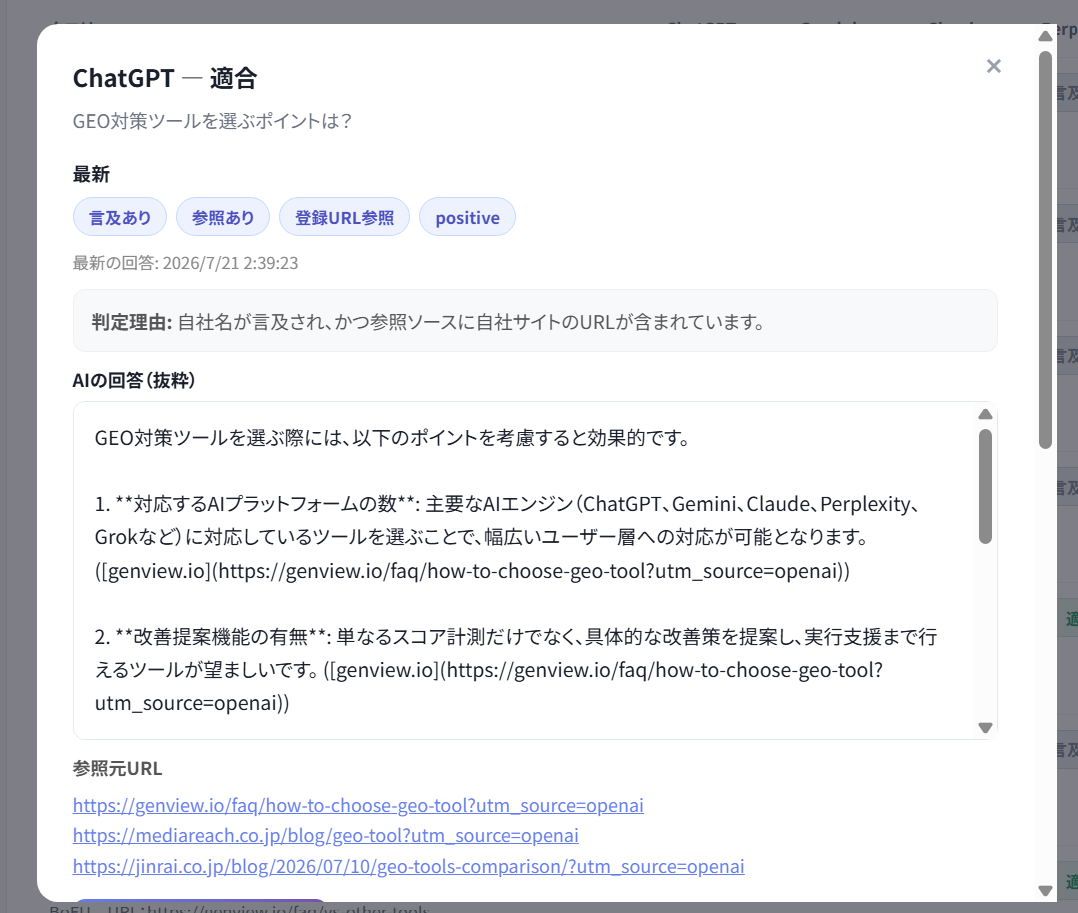
Task: Open the genview.io how-to-choose-geo-tool reference link
Action: 358,805
